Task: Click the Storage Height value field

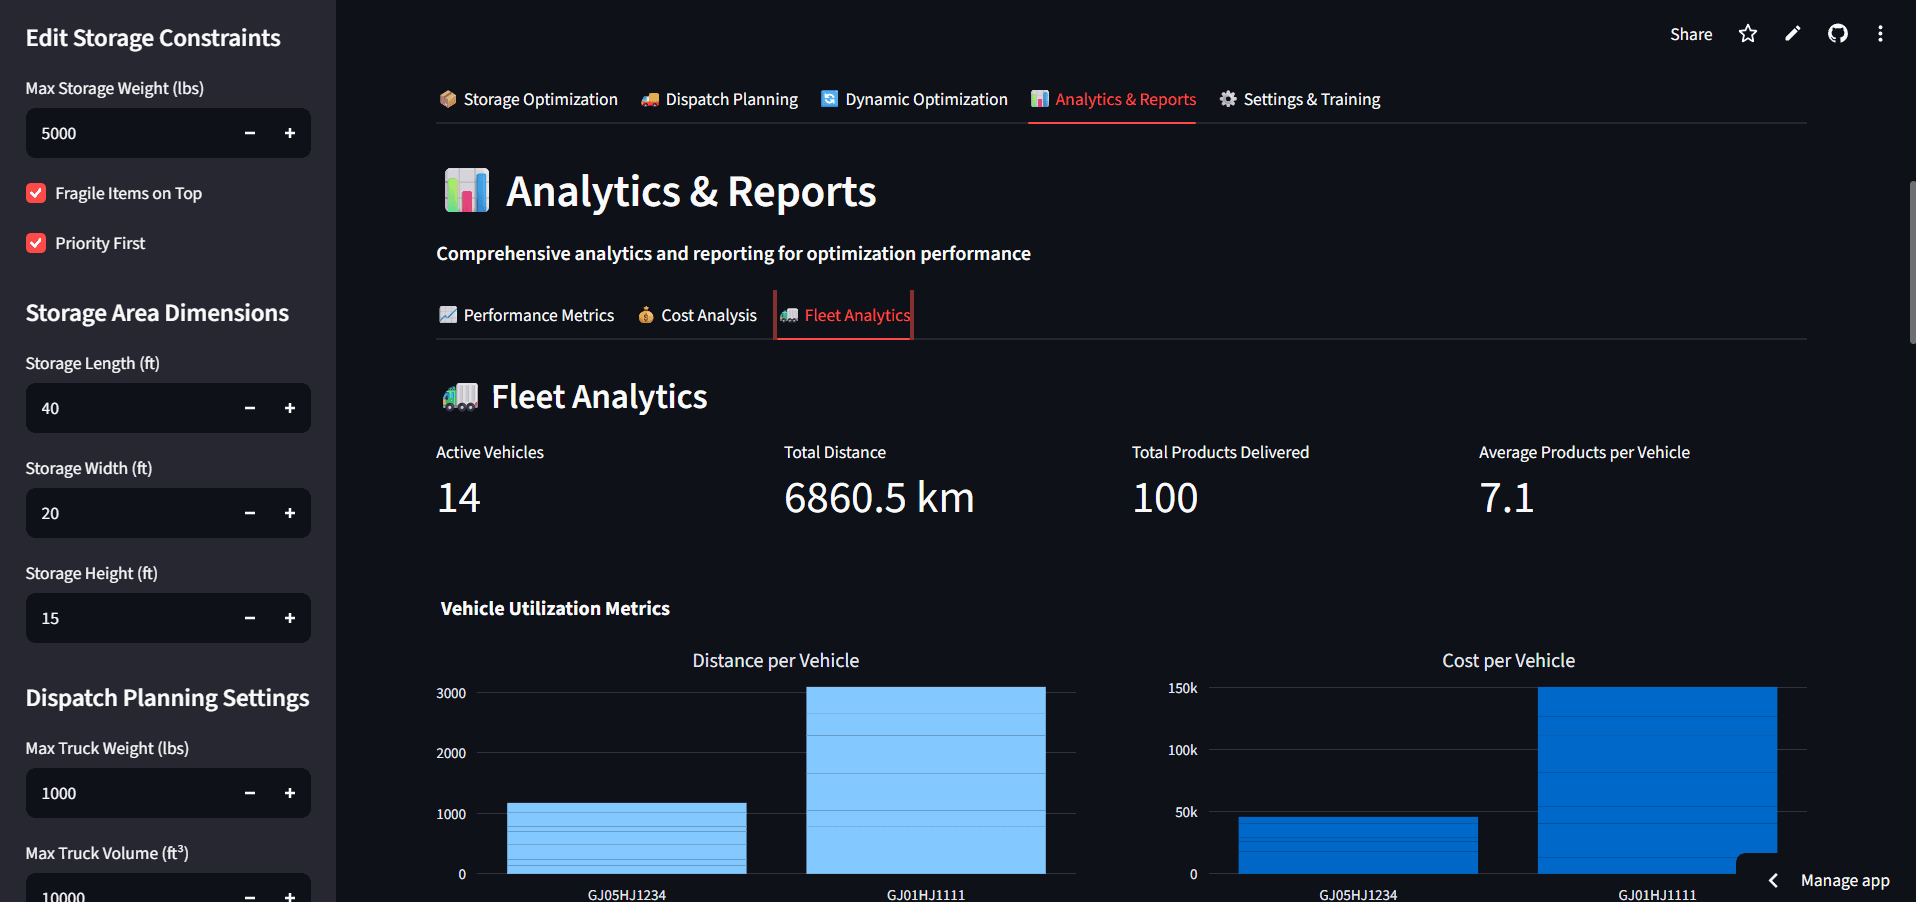Action: 128,618
